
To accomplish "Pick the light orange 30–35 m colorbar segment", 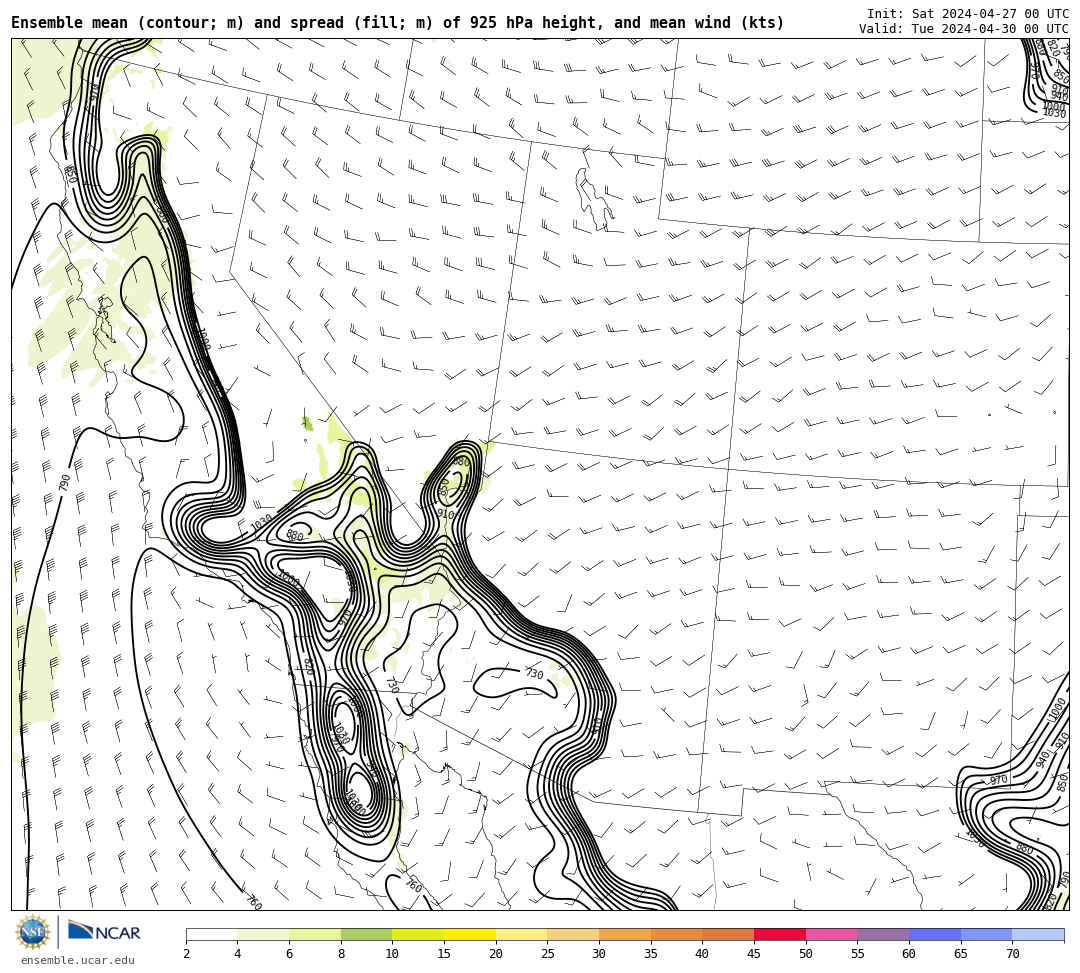I will 625,934.
